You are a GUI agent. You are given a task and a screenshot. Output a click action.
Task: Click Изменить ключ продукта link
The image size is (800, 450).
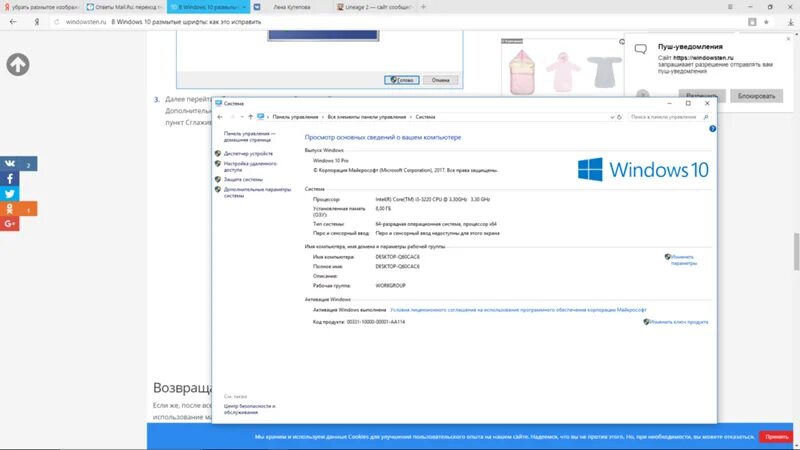tap(679, 322)
